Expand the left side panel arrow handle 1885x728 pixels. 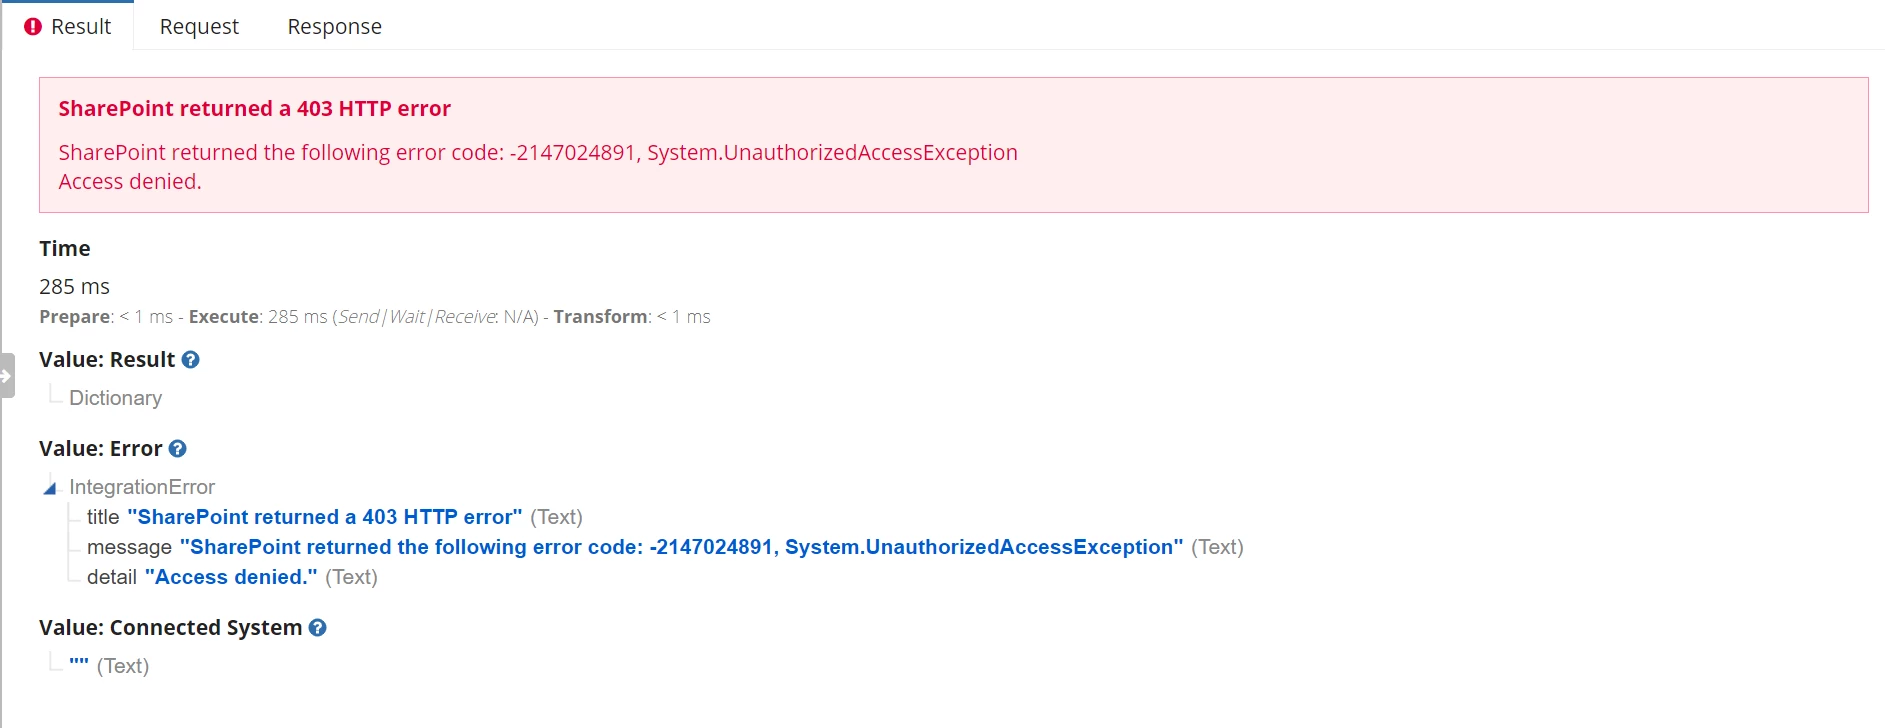(7, 376)
